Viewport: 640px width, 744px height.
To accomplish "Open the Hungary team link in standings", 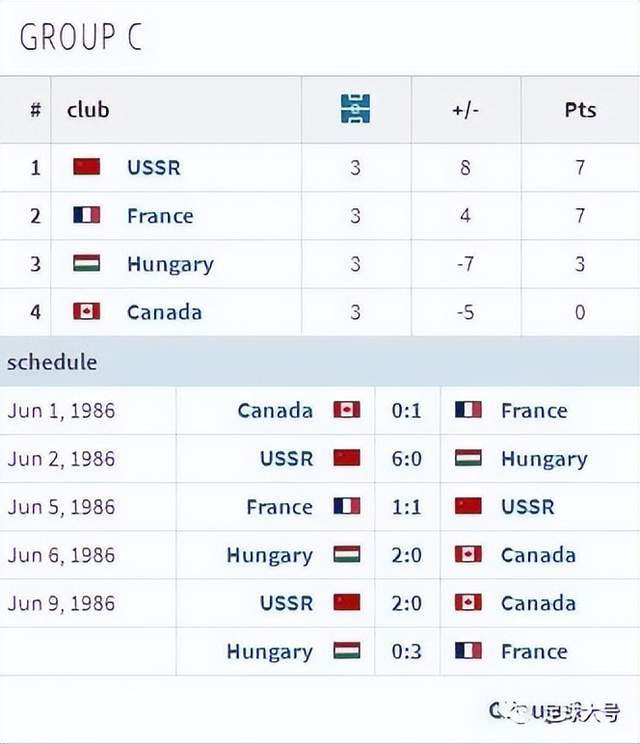I will (170, 265).
